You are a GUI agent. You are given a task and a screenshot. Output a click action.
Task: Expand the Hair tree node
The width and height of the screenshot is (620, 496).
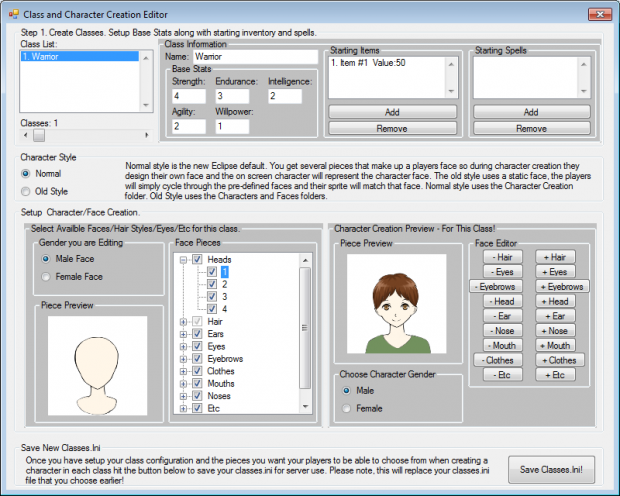tap(184, 321)
